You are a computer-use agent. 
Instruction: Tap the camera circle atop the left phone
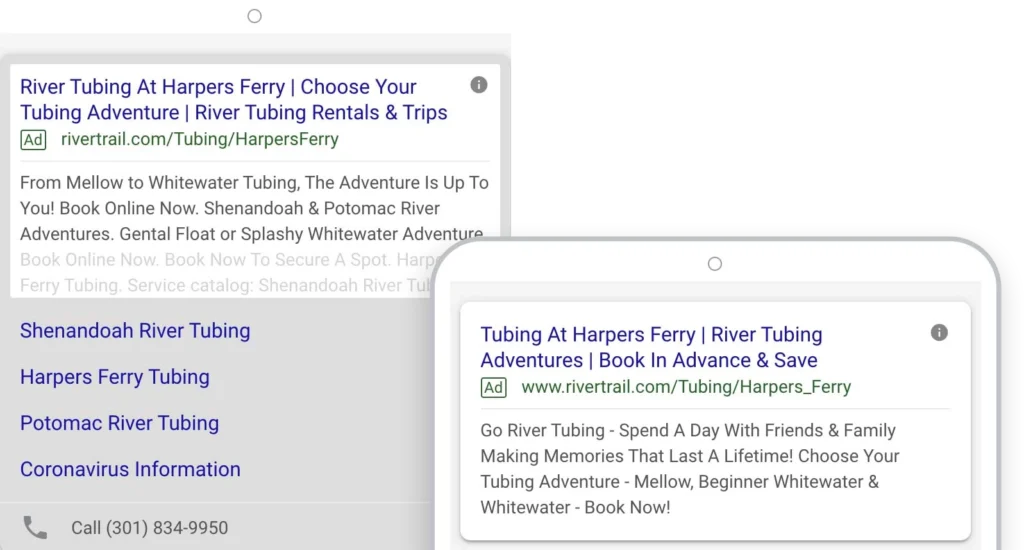coord(255,16)
